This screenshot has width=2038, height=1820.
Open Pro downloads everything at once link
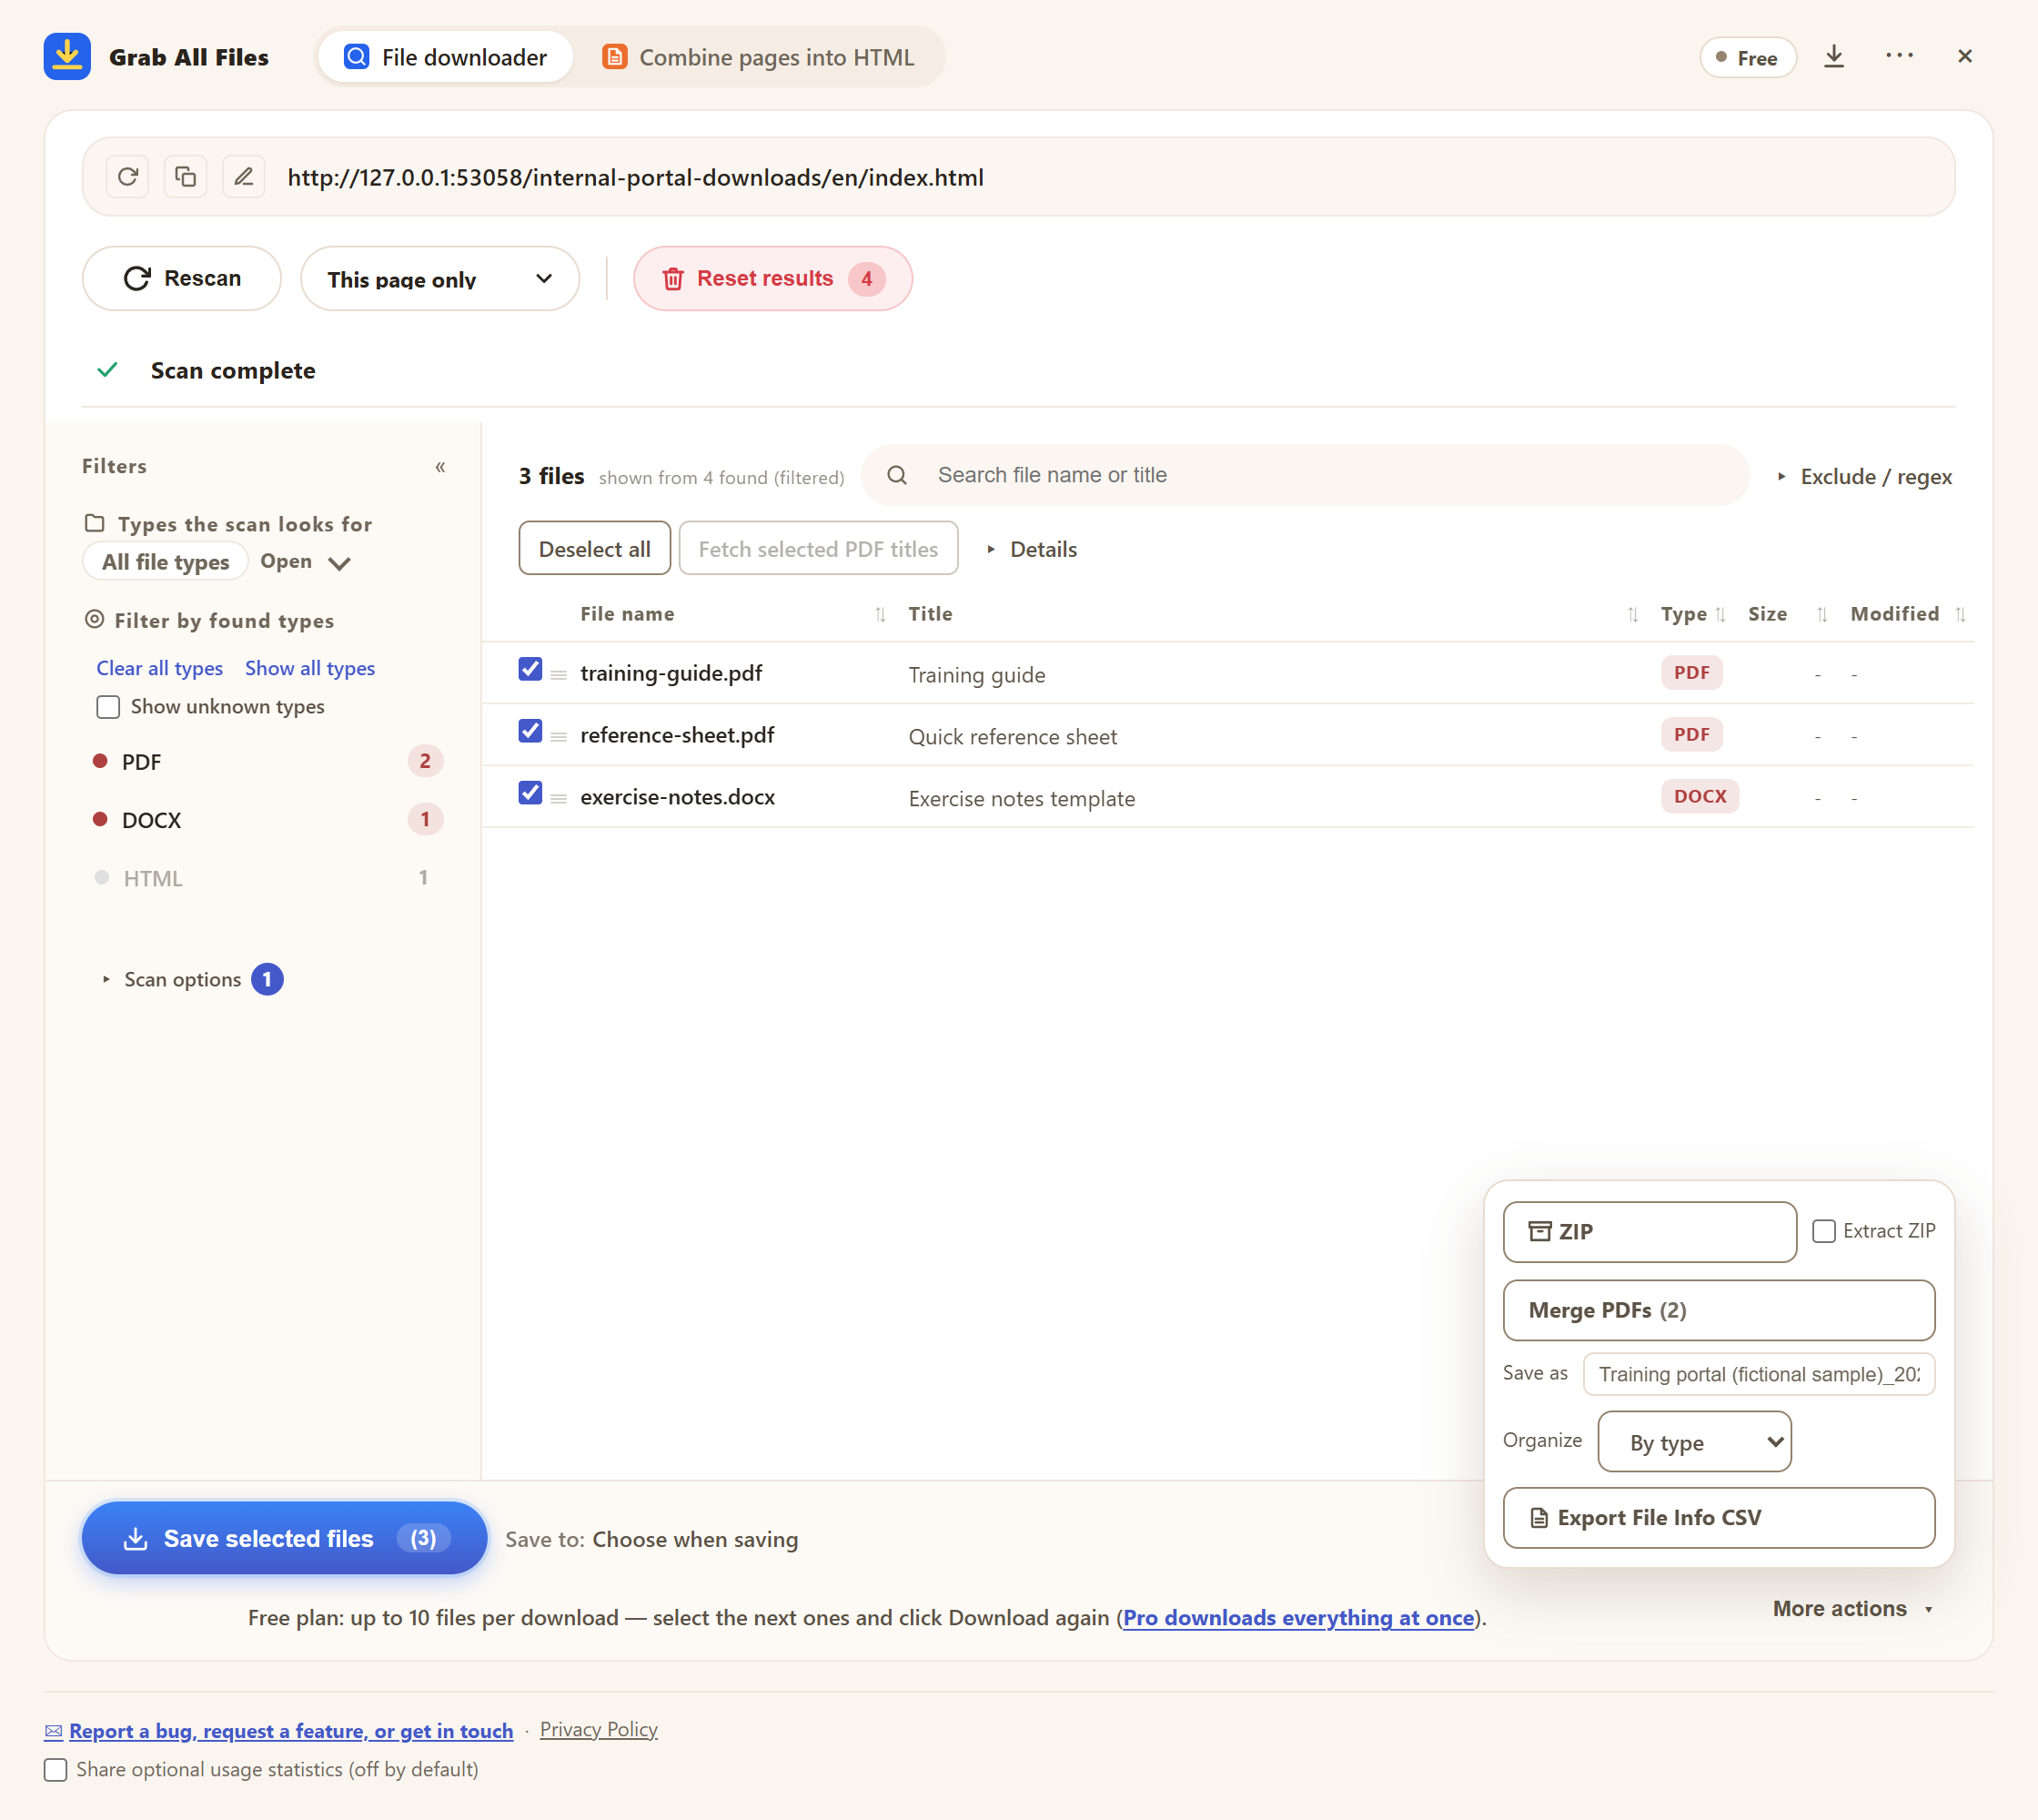pyautogui.click(x=1298, y=1618)
